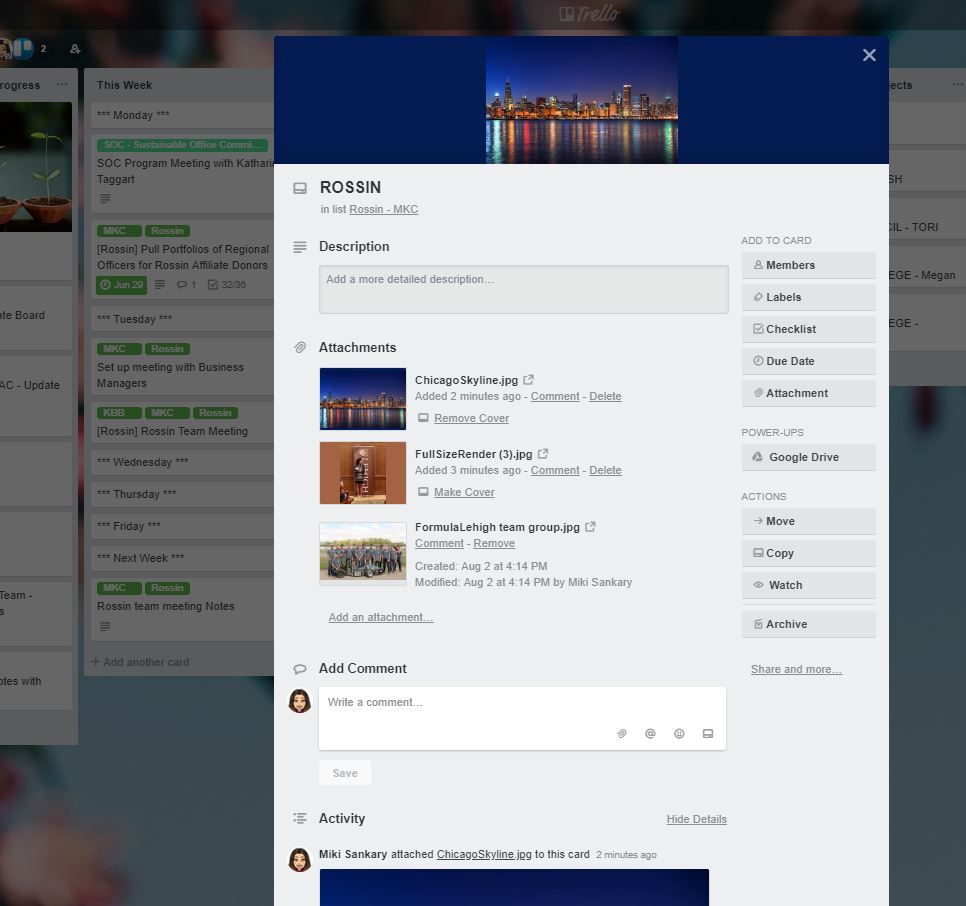Click the Trello logo in header
The width and height of the screenshot is (966, 906).
click(590, 13)
